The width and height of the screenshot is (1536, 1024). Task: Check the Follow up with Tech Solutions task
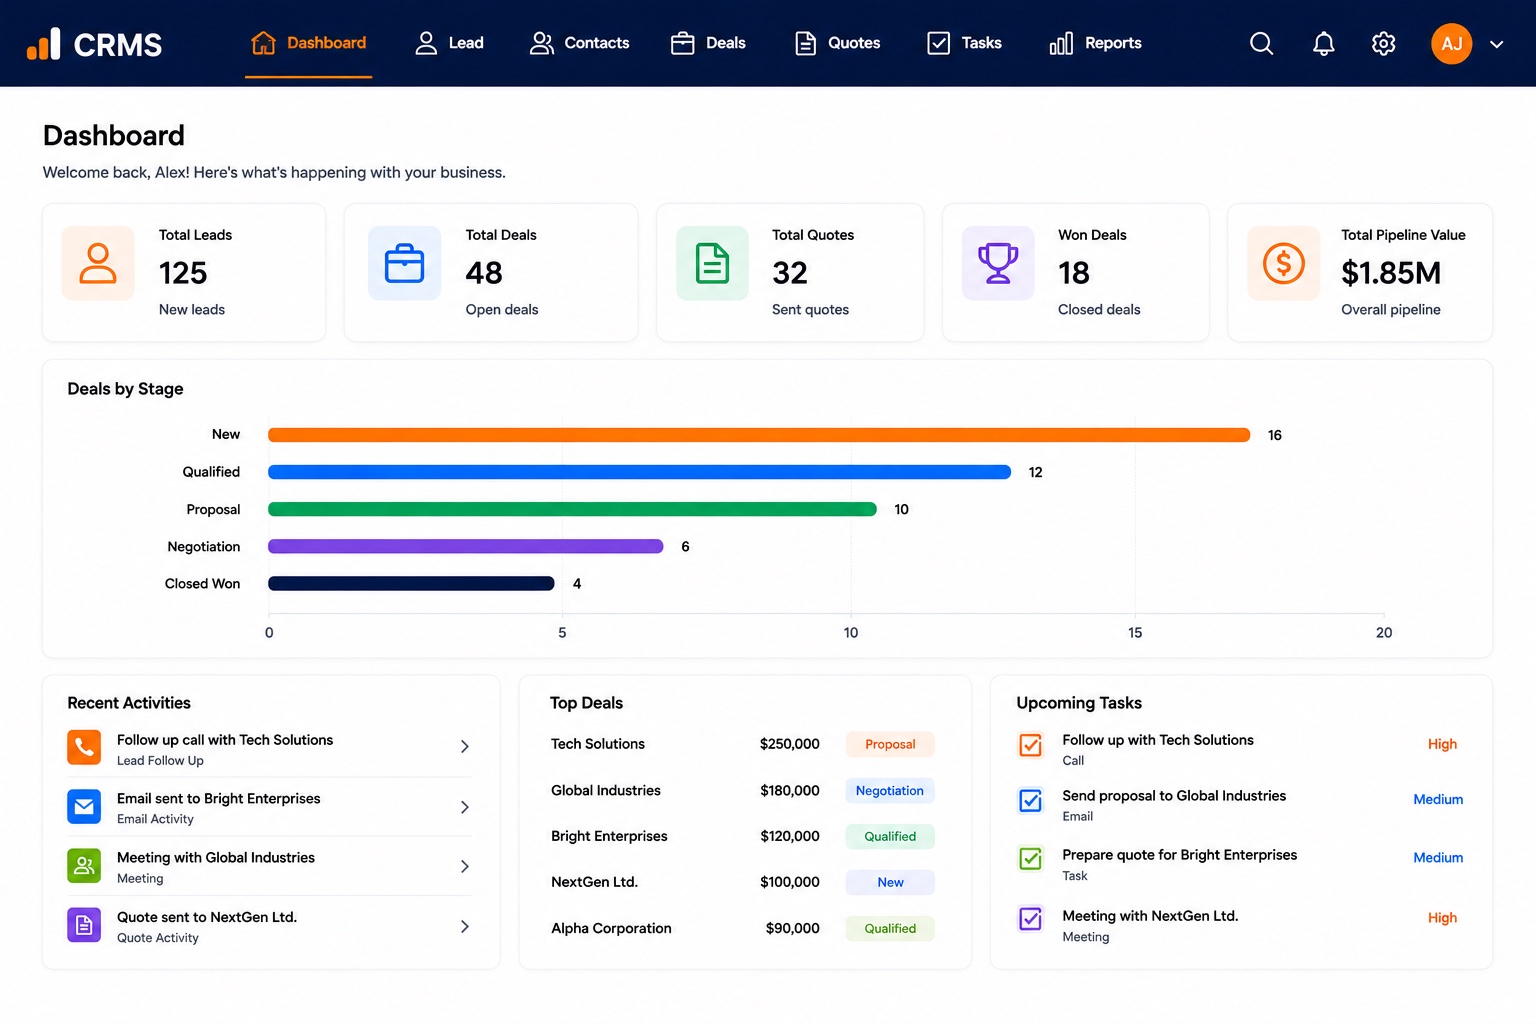[1031, 745]
